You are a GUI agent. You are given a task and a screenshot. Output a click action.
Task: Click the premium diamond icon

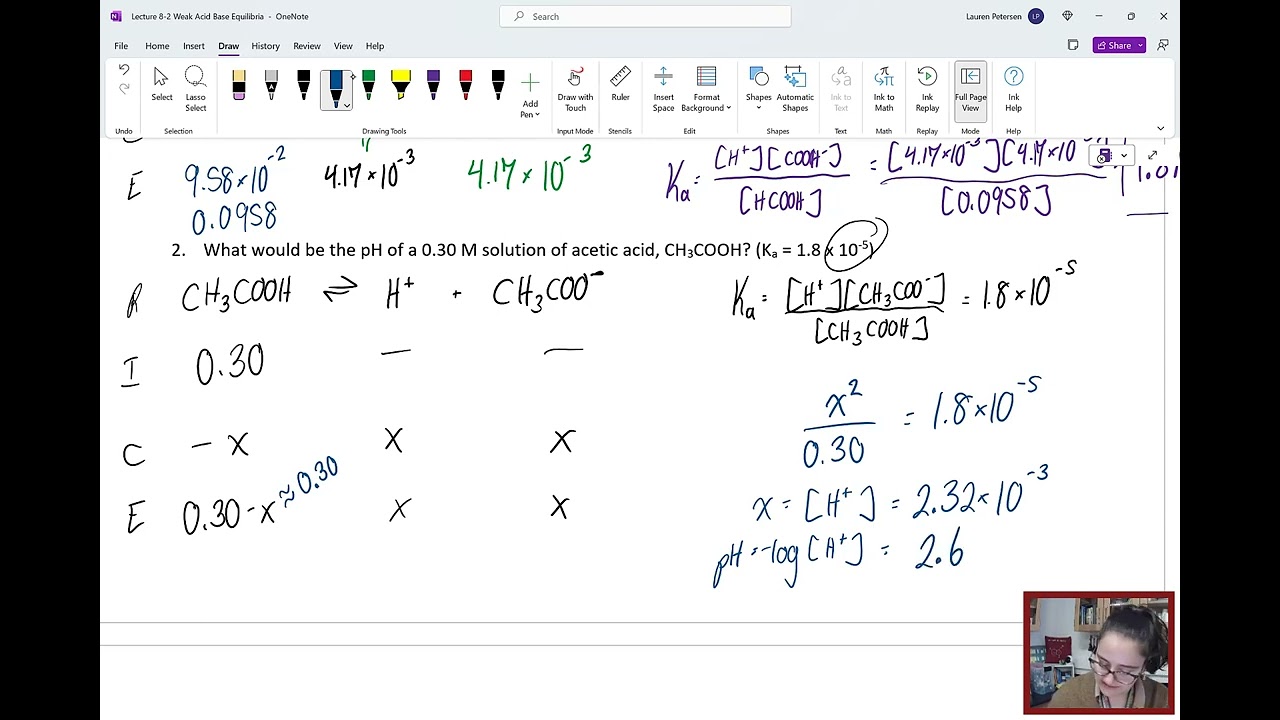[1067, 16]
